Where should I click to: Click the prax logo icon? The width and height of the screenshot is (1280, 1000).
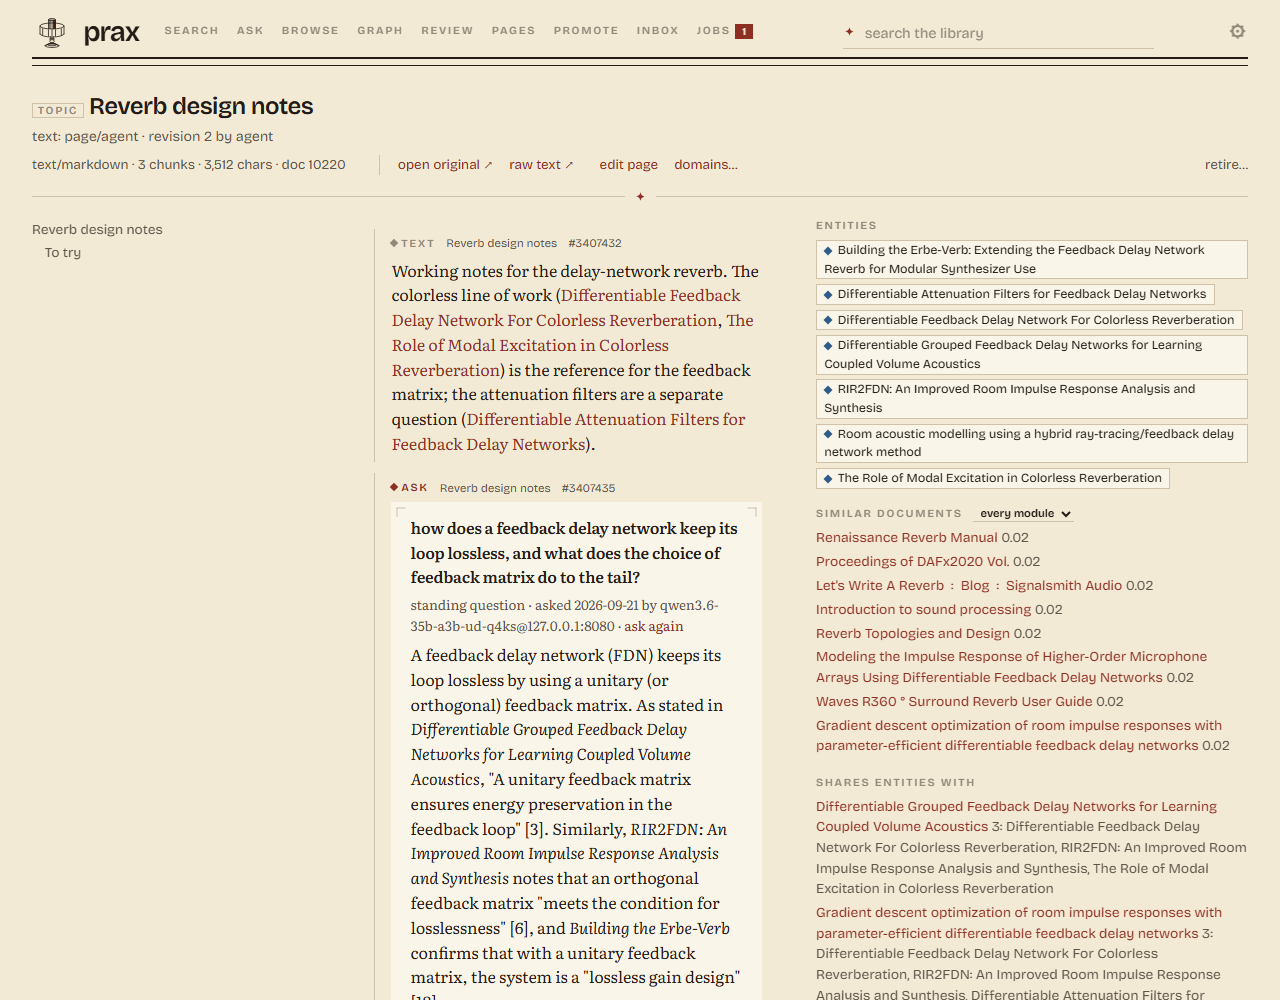(52, 32)
